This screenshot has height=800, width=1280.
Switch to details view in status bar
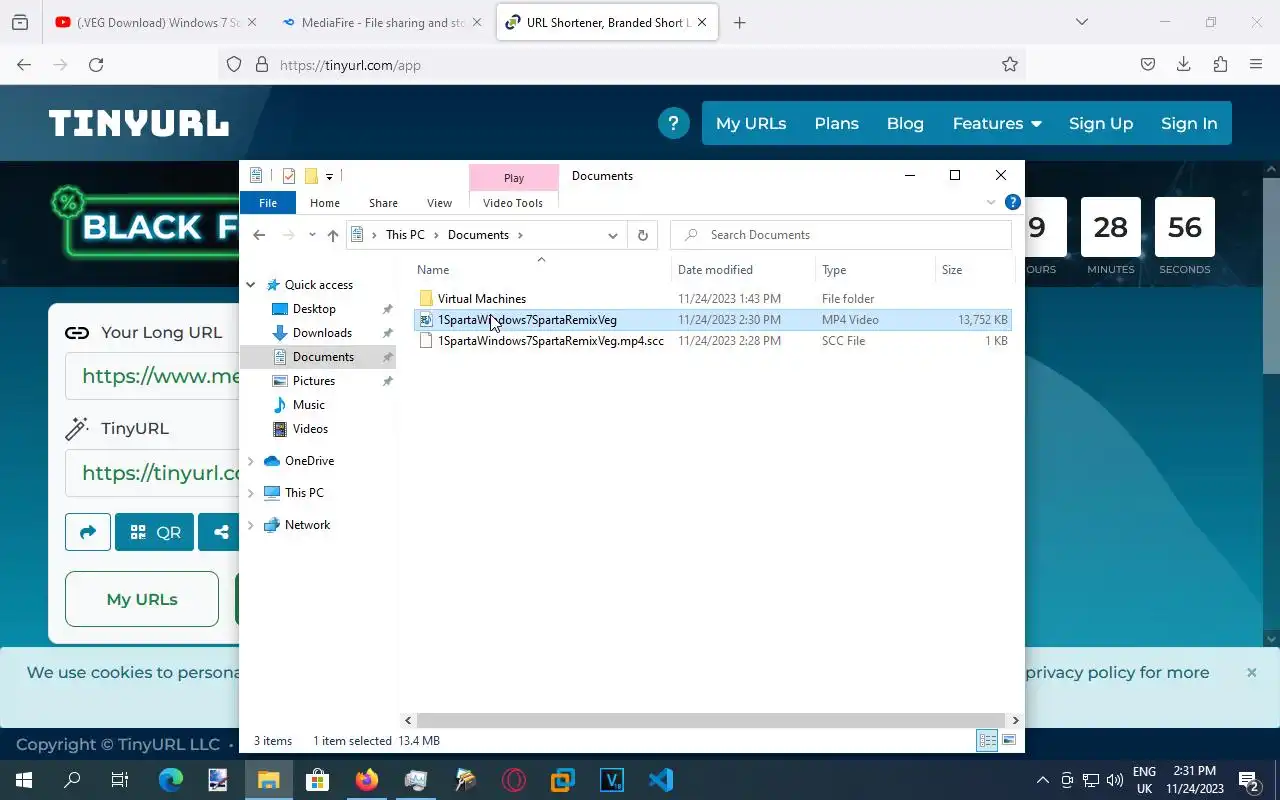[987, 741]
